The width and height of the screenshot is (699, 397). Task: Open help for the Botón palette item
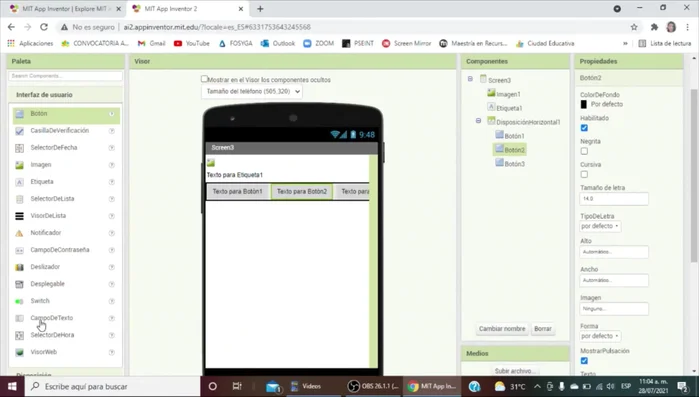pyautogui.click(x=111, y=114)
